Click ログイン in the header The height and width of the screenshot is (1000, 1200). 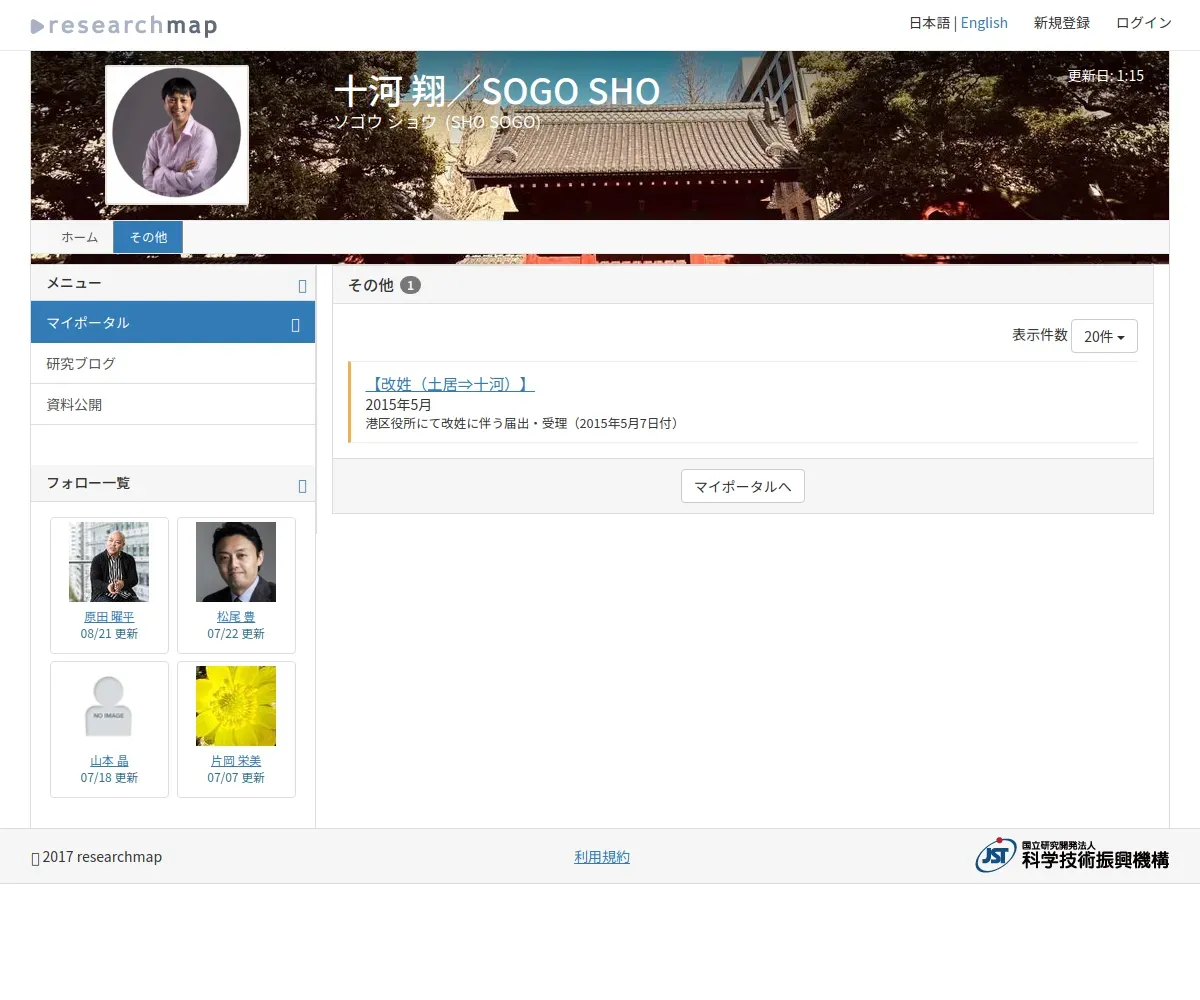[x=1144, y=23]
